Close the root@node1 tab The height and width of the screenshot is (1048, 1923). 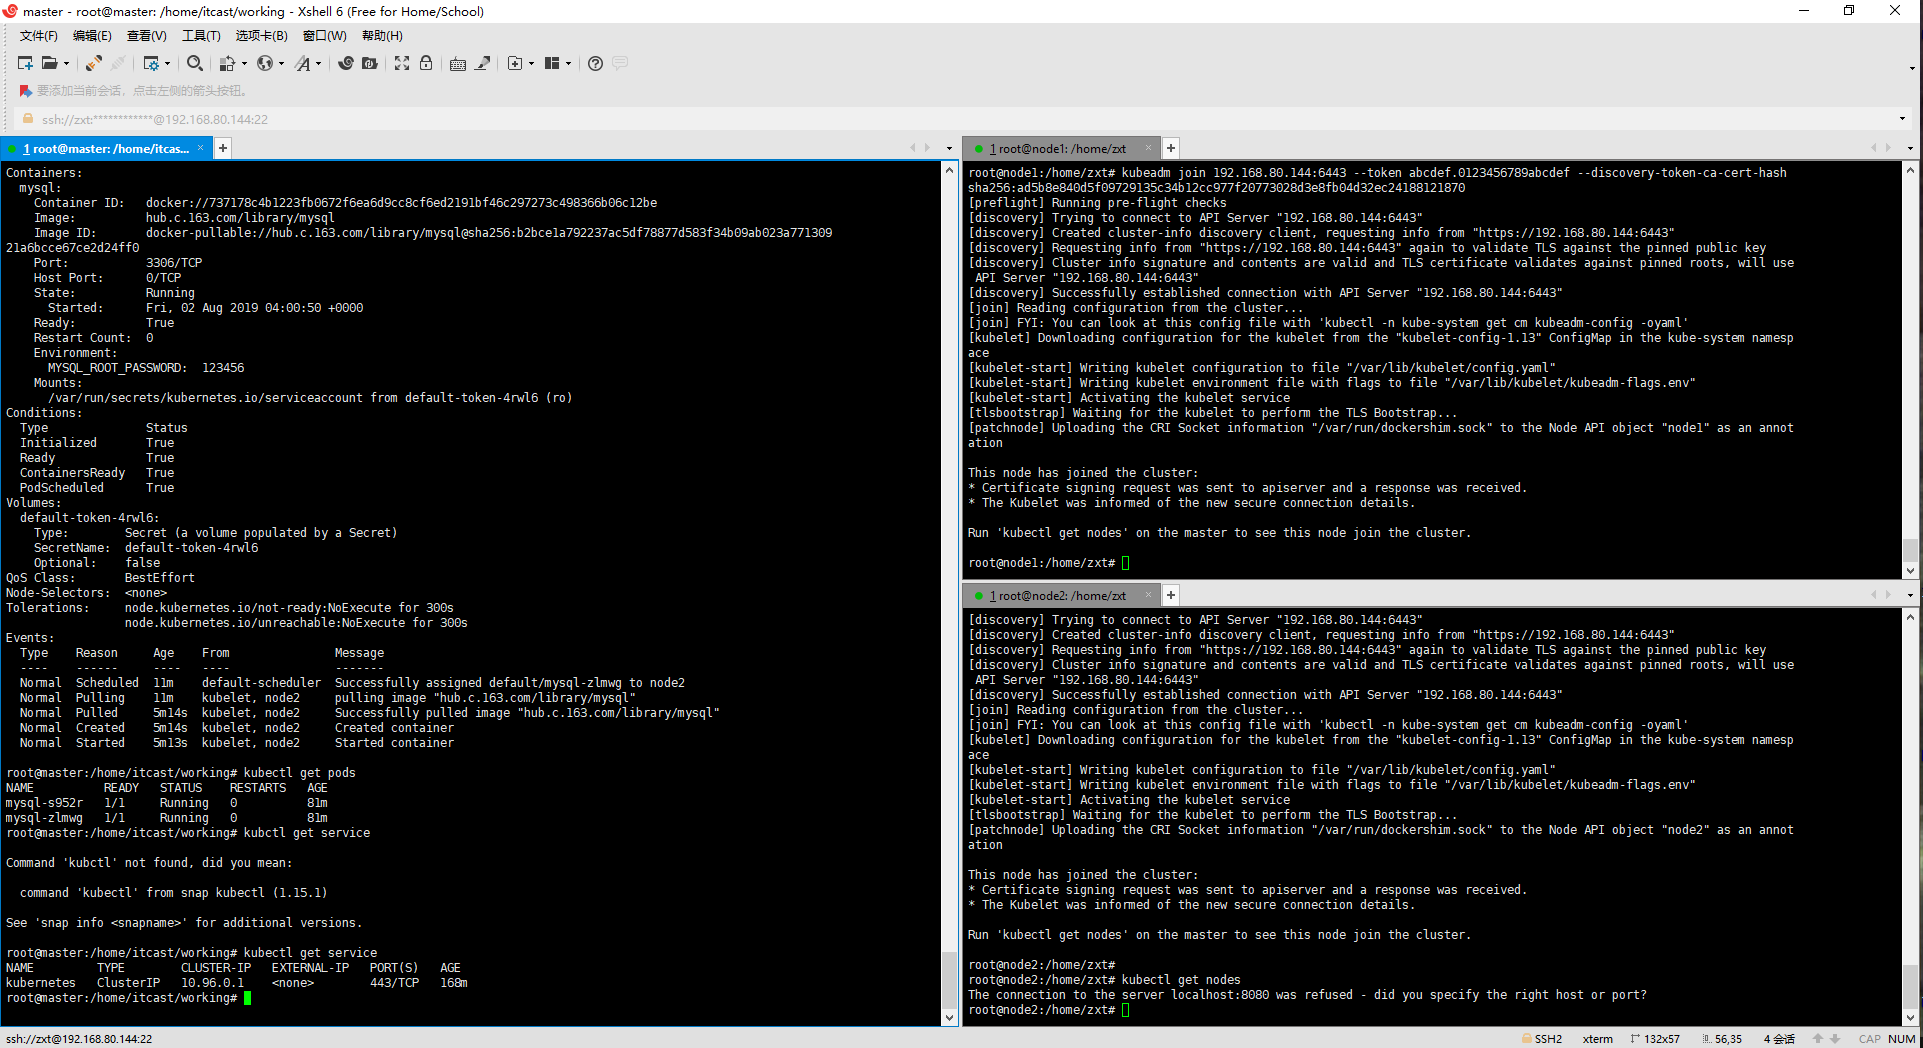1148,148
